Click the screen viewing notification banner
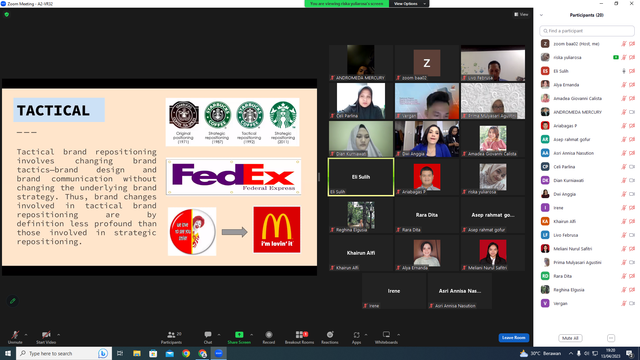Image resolution: width=640 pixels, height=360 pixels. (x=347, y=4)
